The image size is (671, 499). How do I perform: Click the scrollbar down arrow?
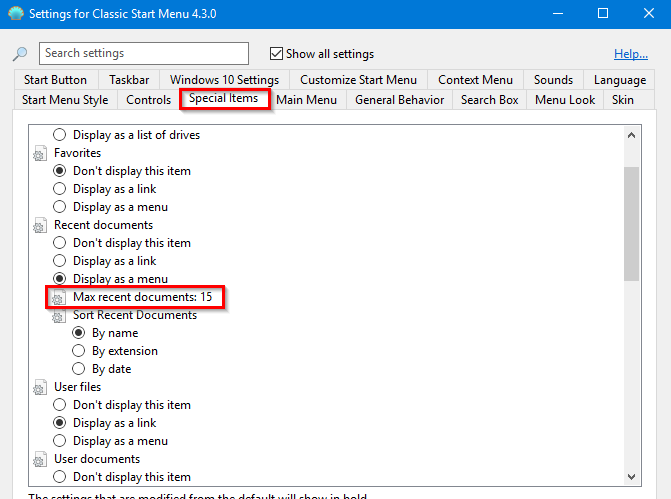pos(631,477)
